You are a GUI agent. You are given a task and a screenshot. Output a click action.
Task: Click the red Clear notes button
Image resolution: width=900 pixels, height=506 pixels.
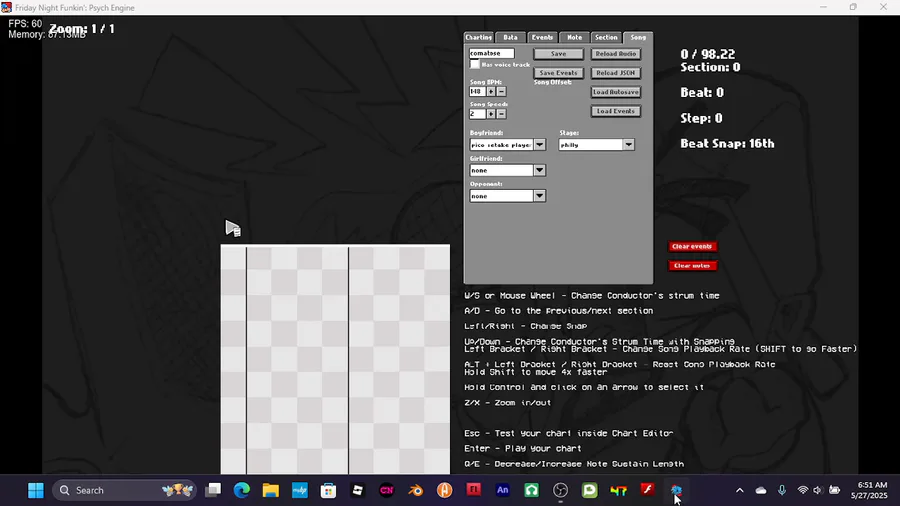click(x=692, y=266)
